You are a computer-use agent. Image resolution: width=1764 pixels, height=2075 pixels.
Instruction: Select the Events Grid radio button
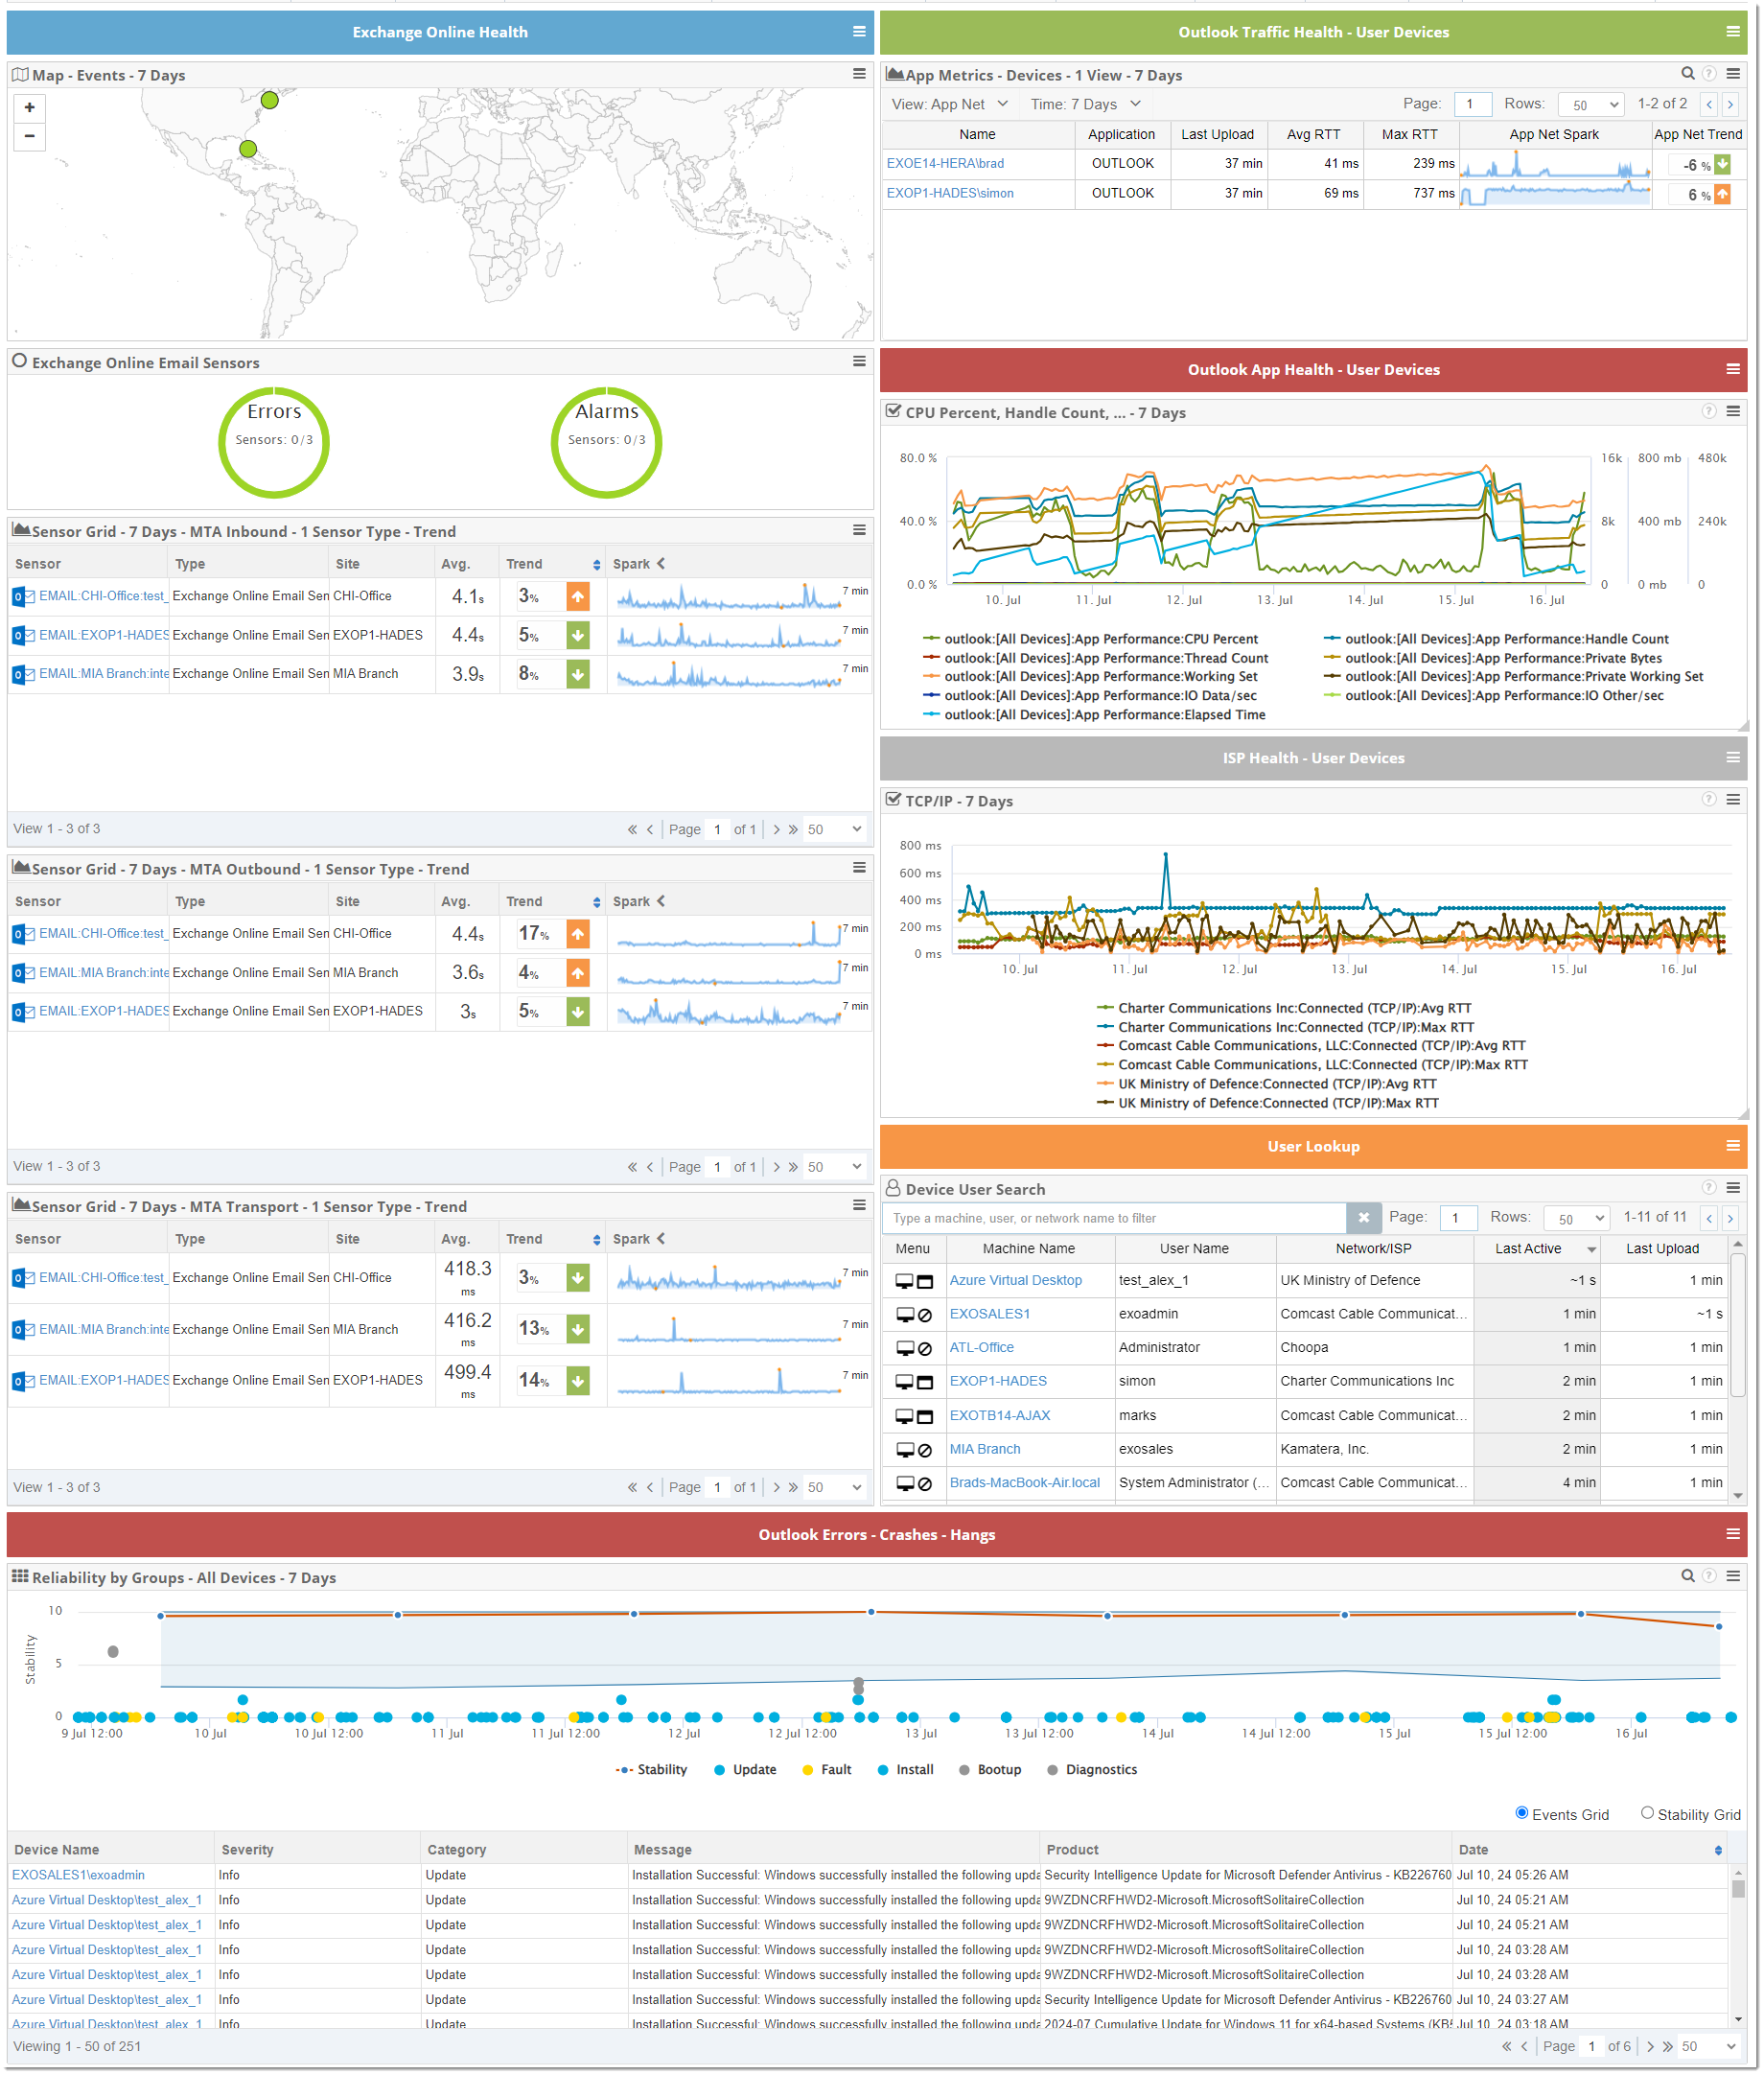[1521, 1813]
